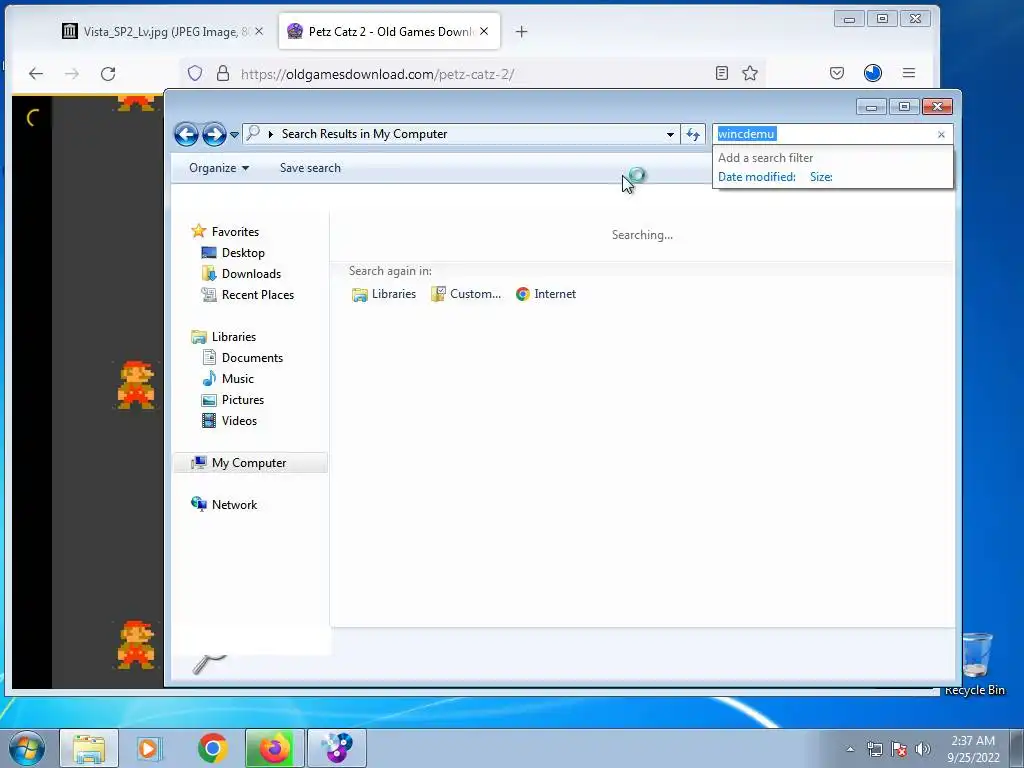This screenshot has height=768, width=1024.
Task: Click Search Results in My Computer breadcrumb
Action: click(364, 134)
